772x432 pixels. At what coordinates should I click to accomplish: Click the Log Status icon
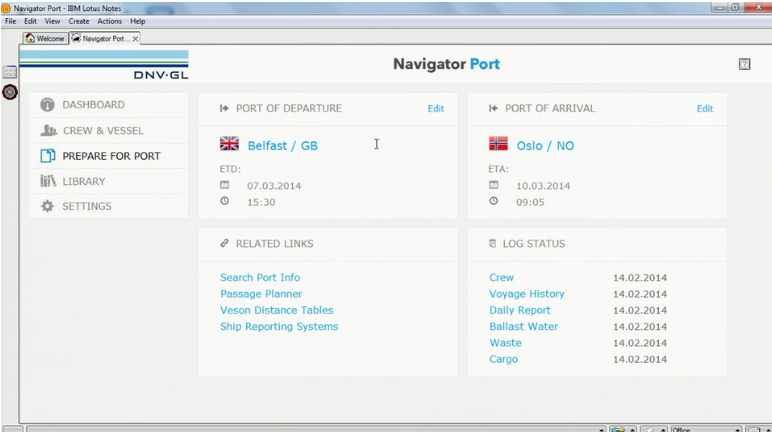tap(492, 243)
